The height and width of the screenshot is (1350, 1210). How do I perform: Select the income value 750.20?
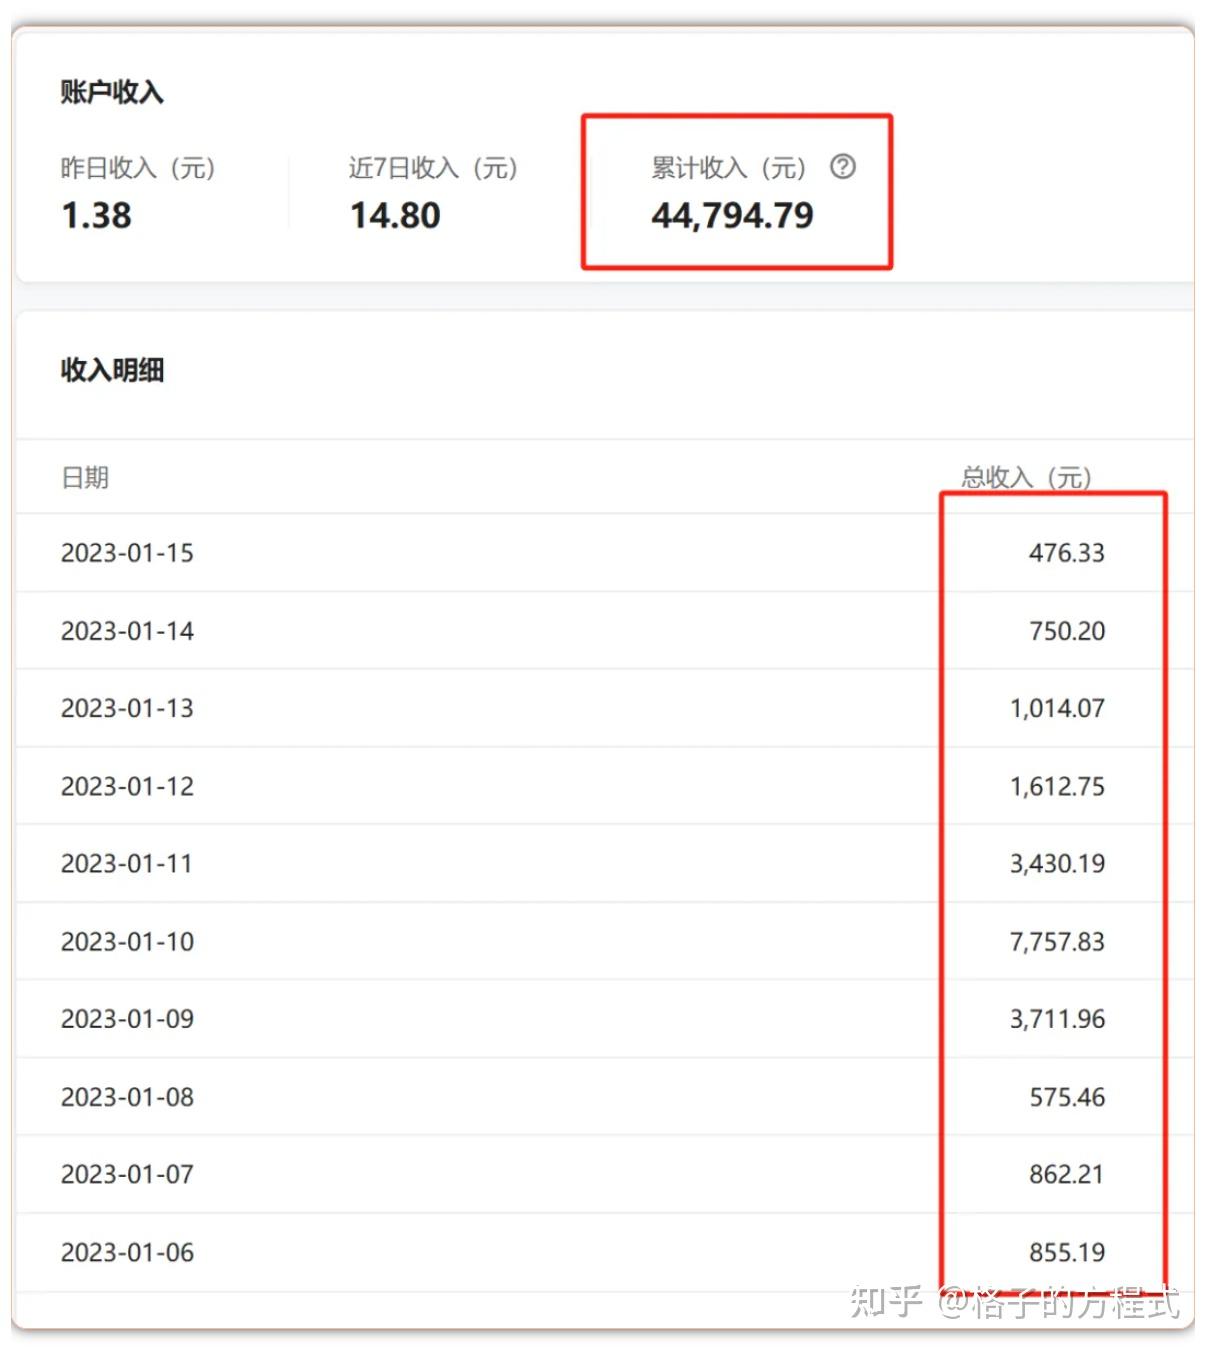click(x=1067, y=631)
